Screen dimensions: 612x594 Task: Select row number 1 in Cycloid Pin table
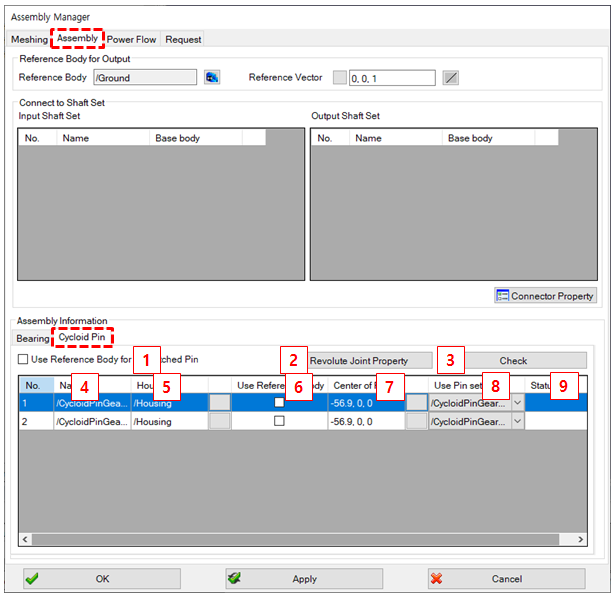[36, 403]
